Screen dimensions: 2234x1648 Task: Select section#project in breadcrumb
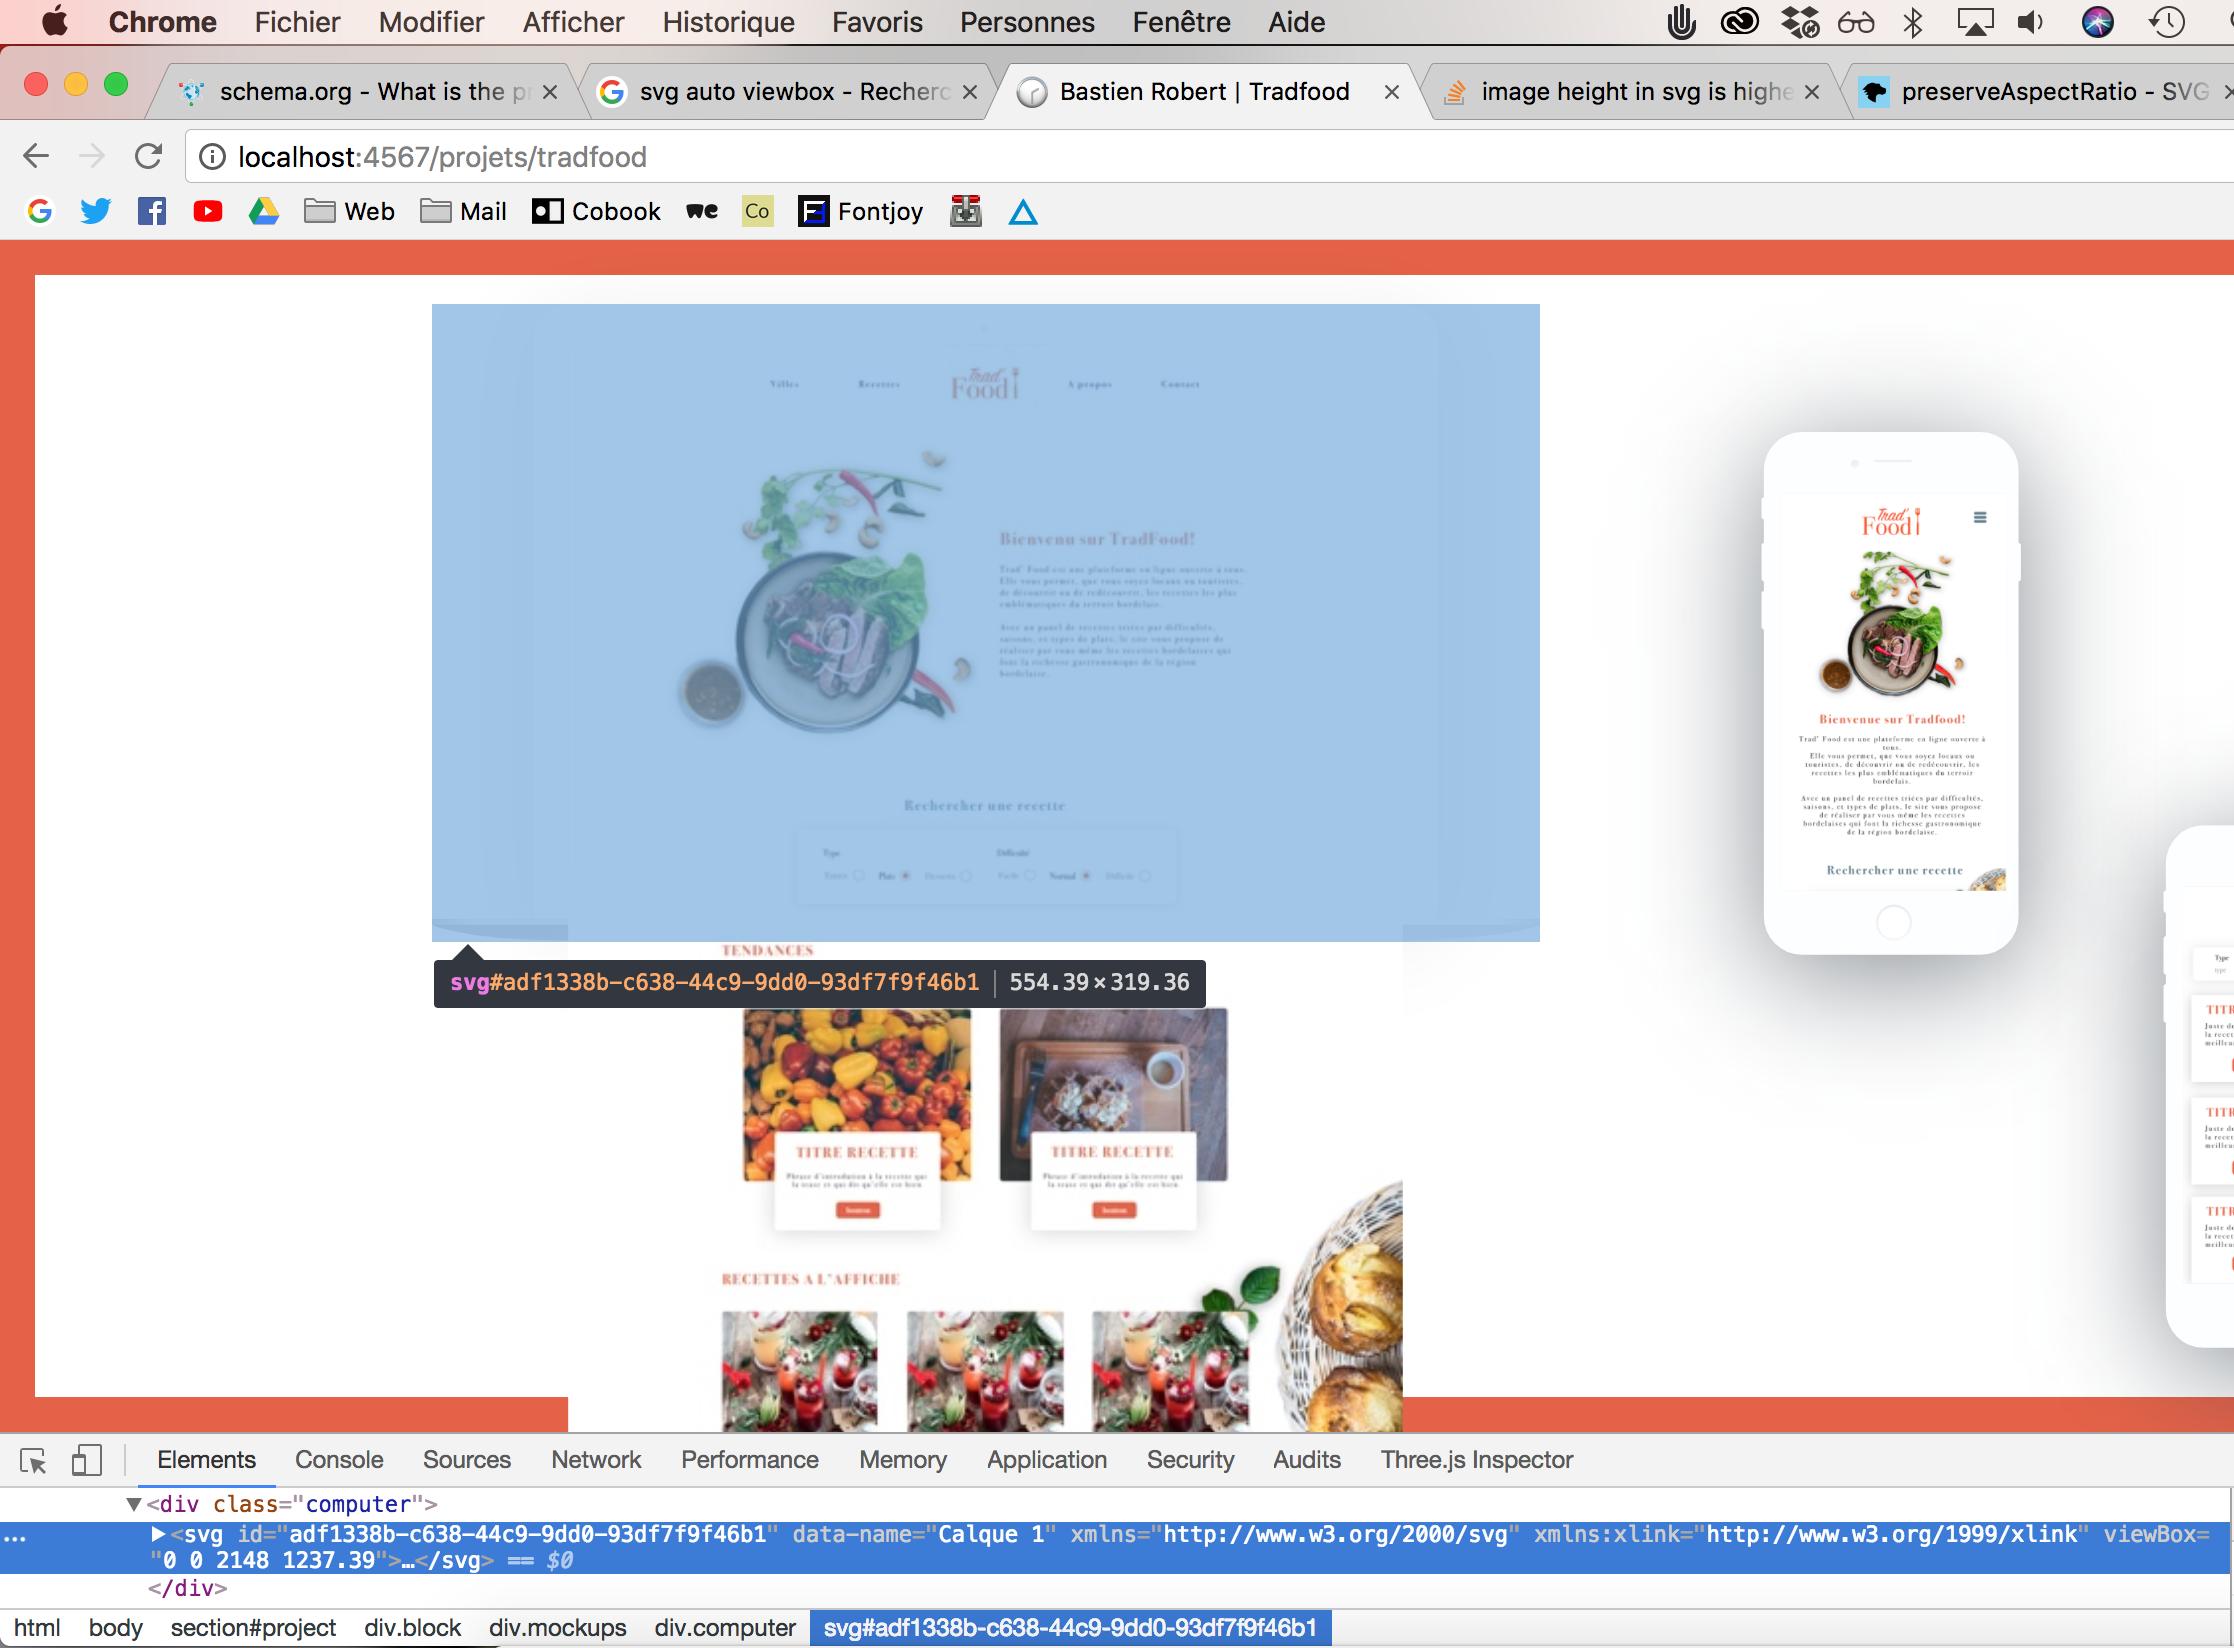click(x=253, y=1628)
